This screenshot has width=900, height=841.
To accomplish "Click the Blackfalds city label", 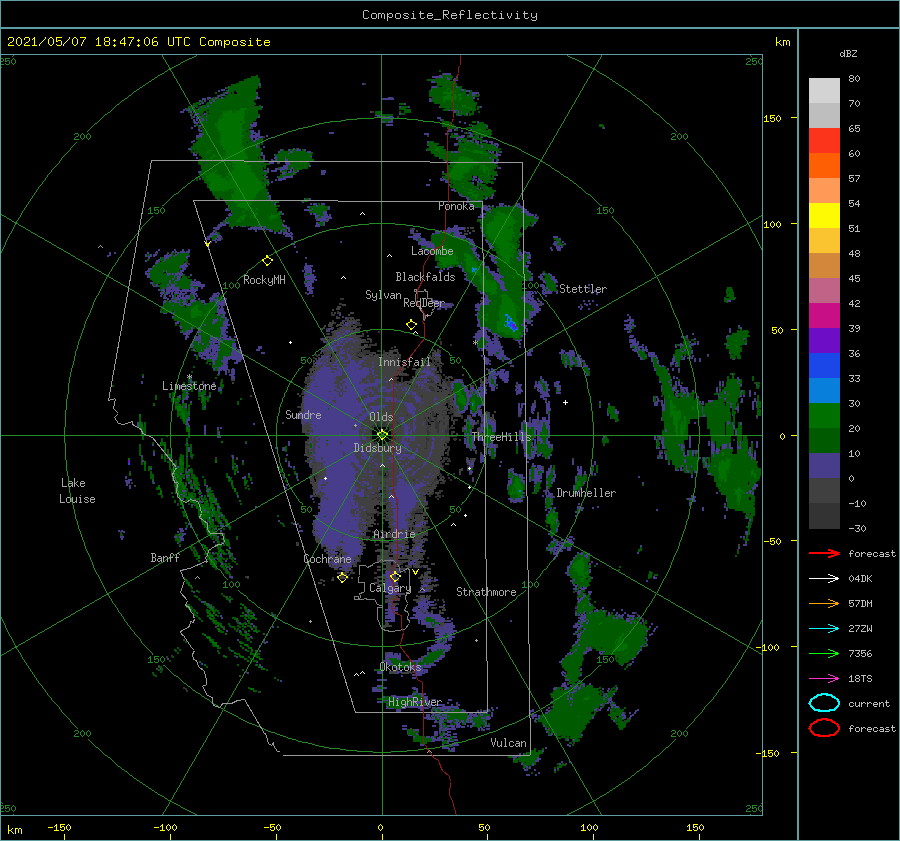I will pyautogui.click(x=425, y=277).
